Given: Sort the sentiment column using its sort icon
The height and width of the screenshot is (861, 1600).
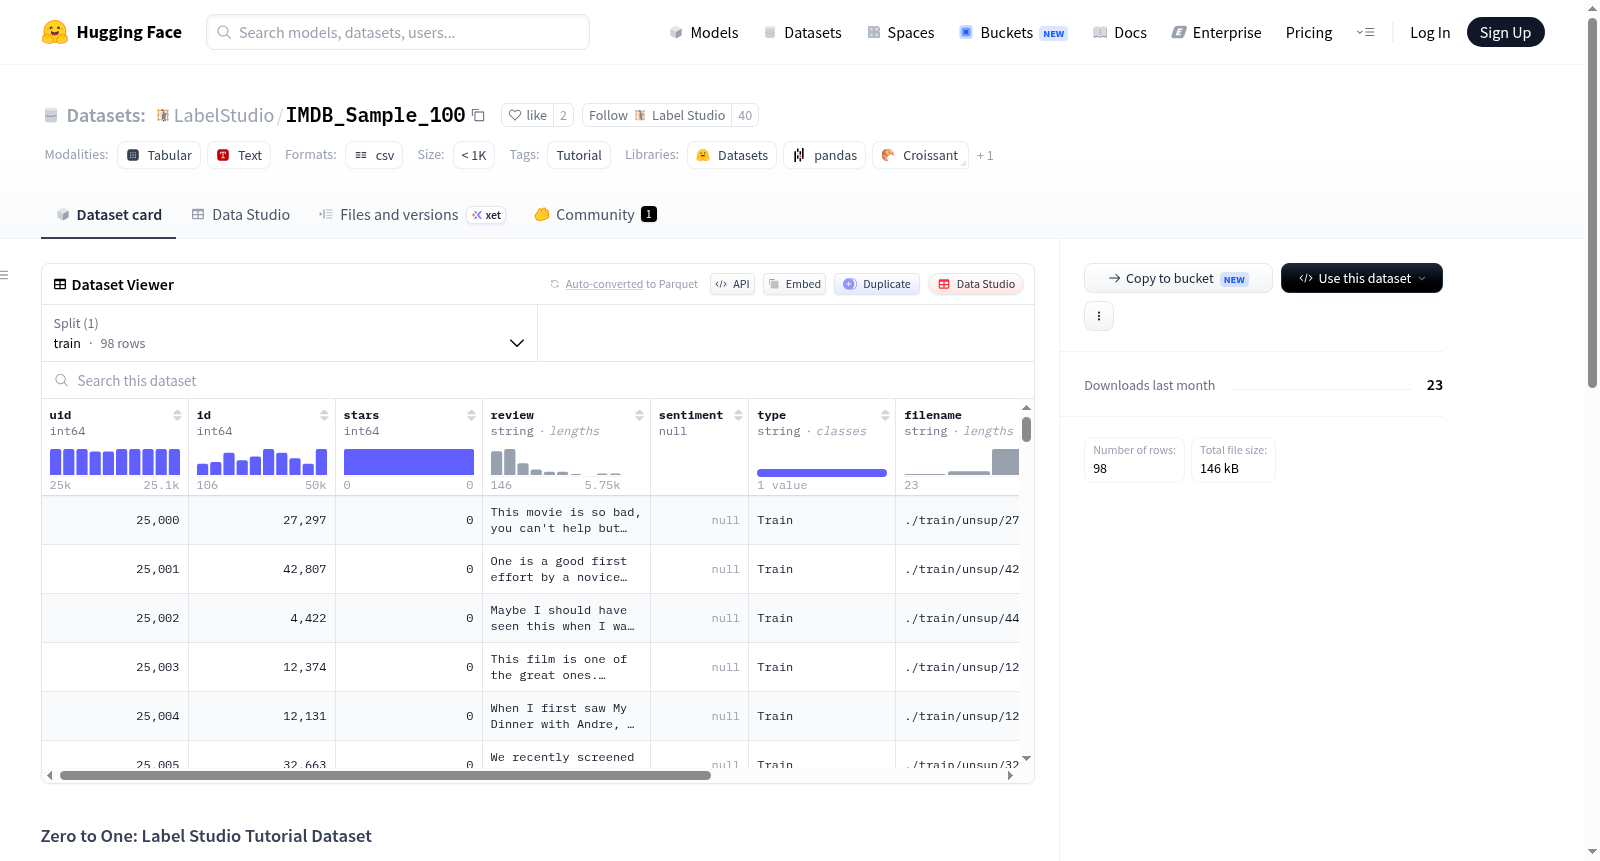Looking at the screenshot, I should tap(738, 415).
